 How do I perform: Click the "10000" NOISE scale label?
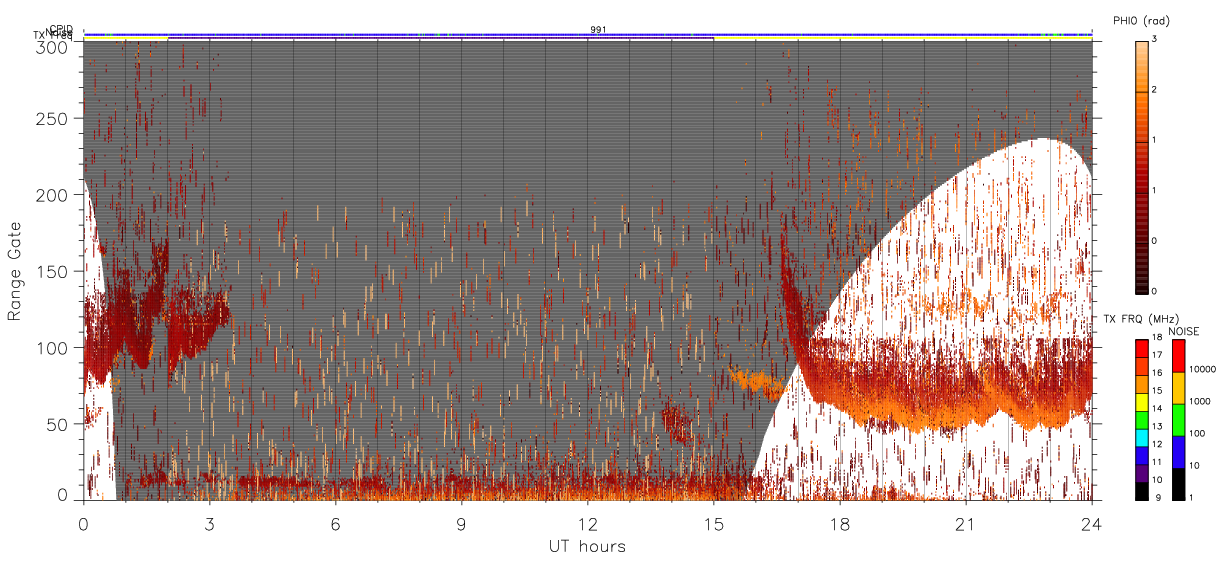(1203, 369)
